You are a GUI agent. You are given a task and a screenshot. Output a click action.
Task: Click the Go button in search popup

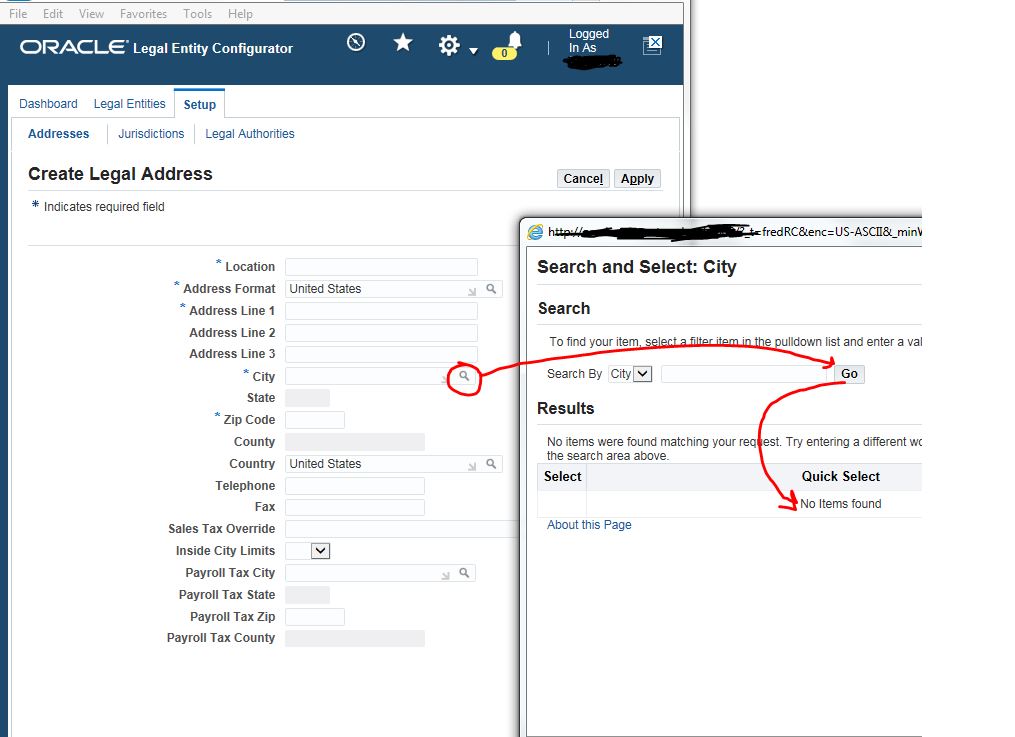[849, 374]
